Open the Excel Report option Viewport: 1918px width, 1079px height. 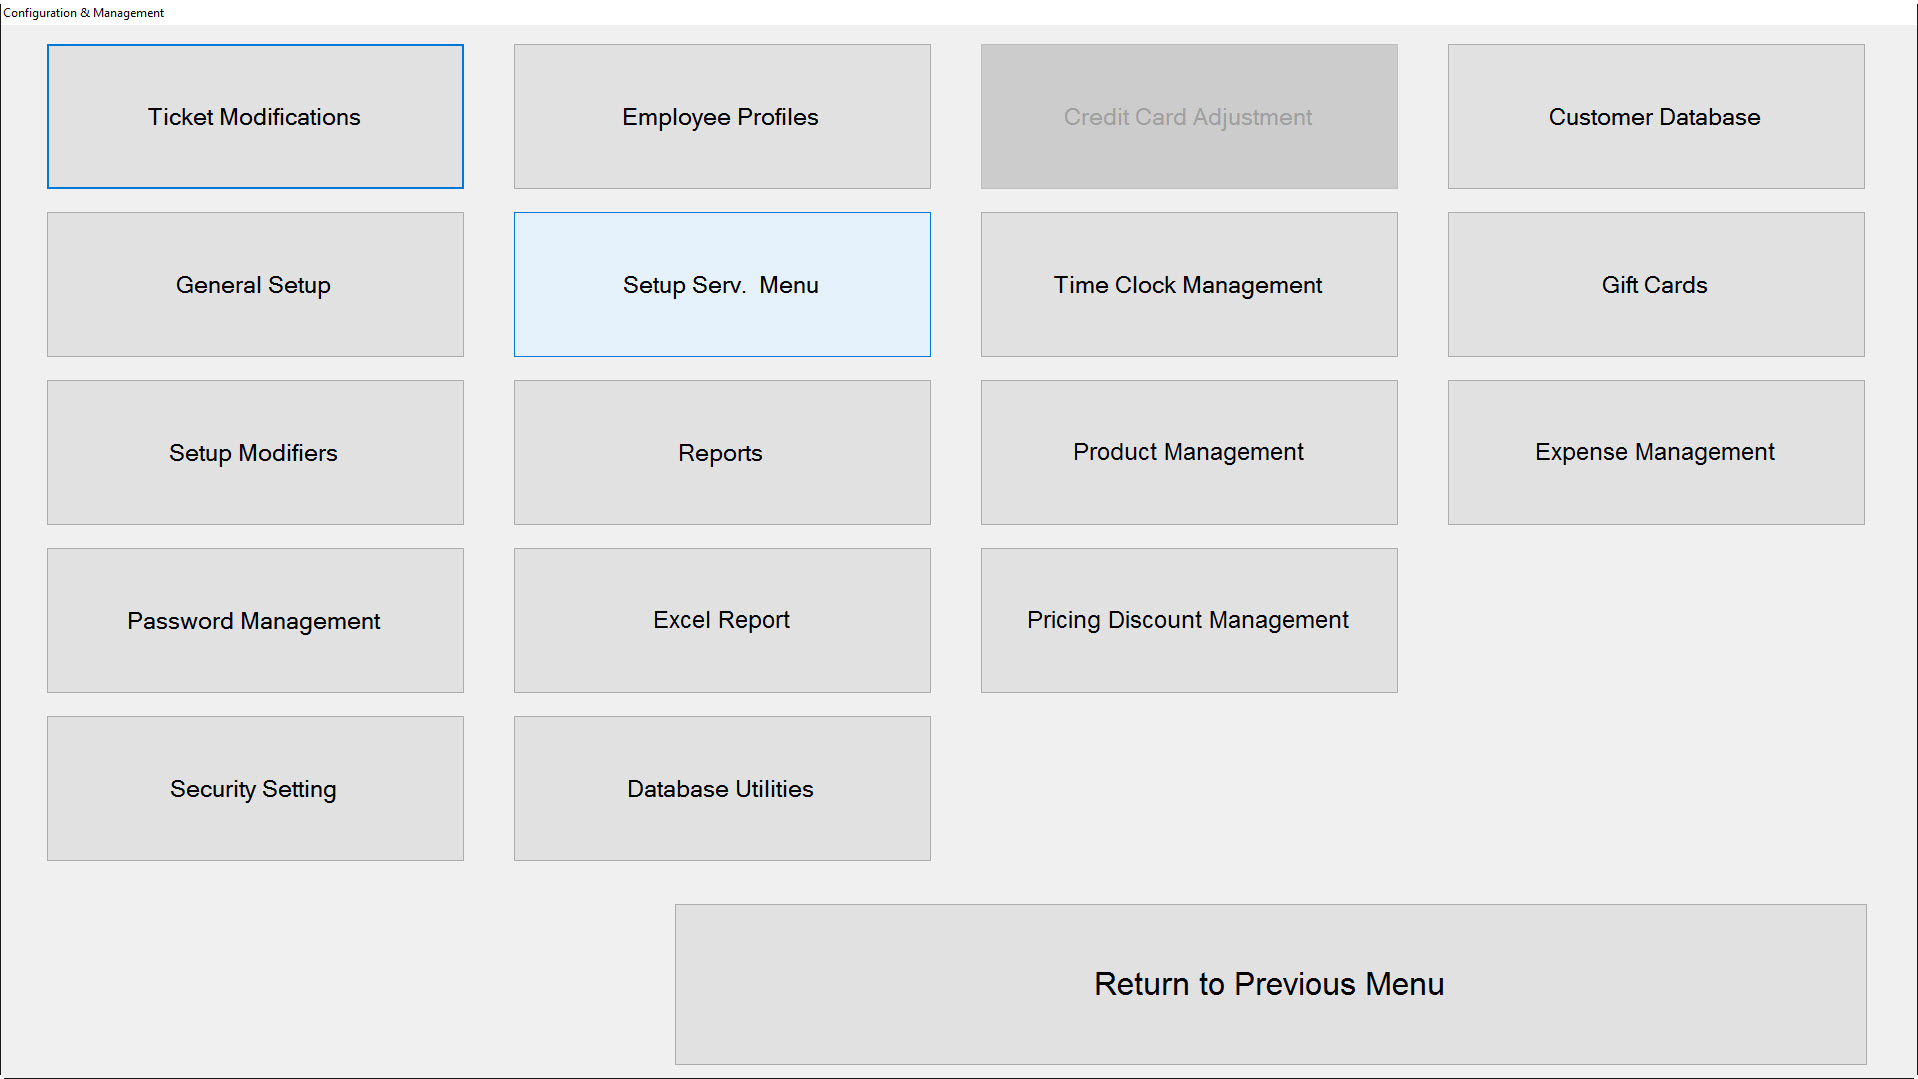tap(721, 620)
